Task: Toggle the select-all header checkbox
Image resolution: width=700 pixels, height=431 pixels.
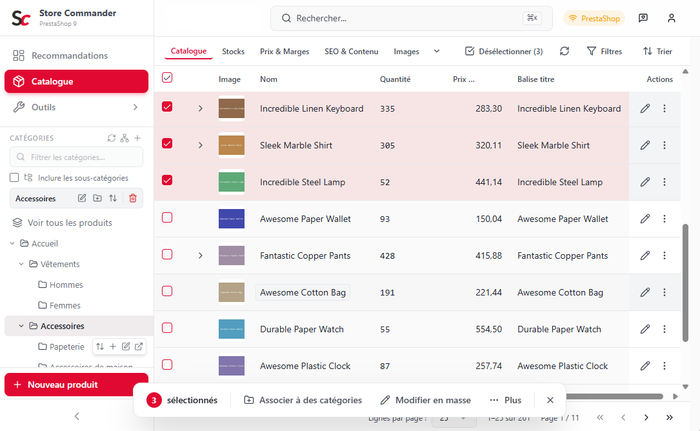Action: coord(167,78)
